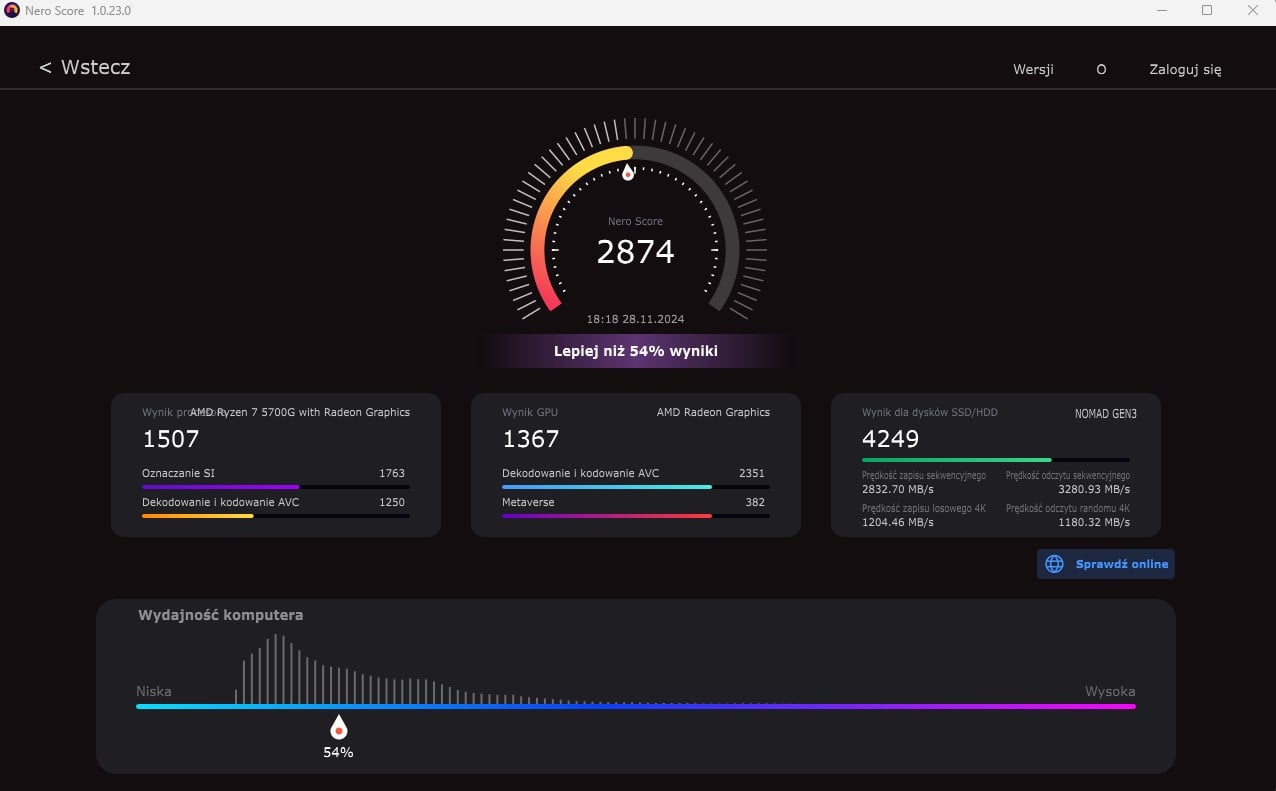
Task: Click the 54% label under the marker
Action: (338, 752)
